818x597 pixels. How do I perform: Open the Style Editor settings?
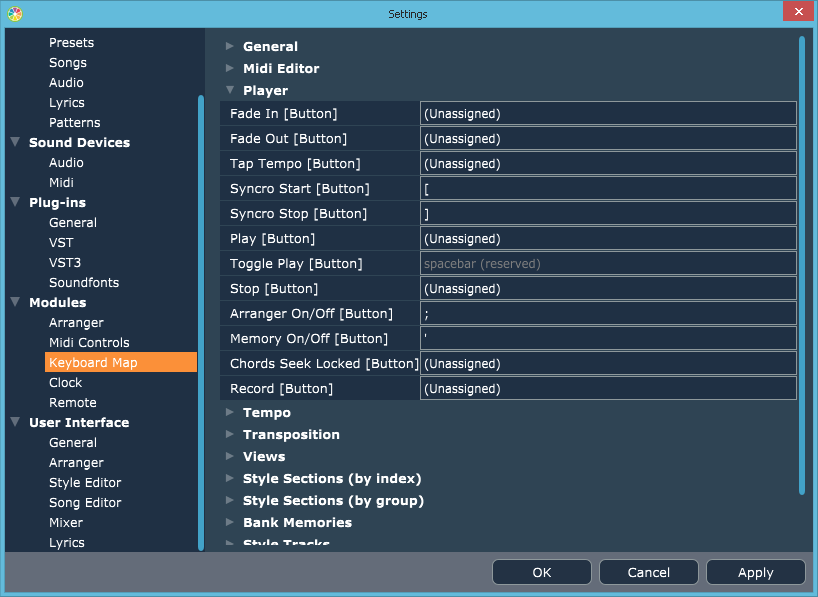pyautogui.click(x=85, y=483)
